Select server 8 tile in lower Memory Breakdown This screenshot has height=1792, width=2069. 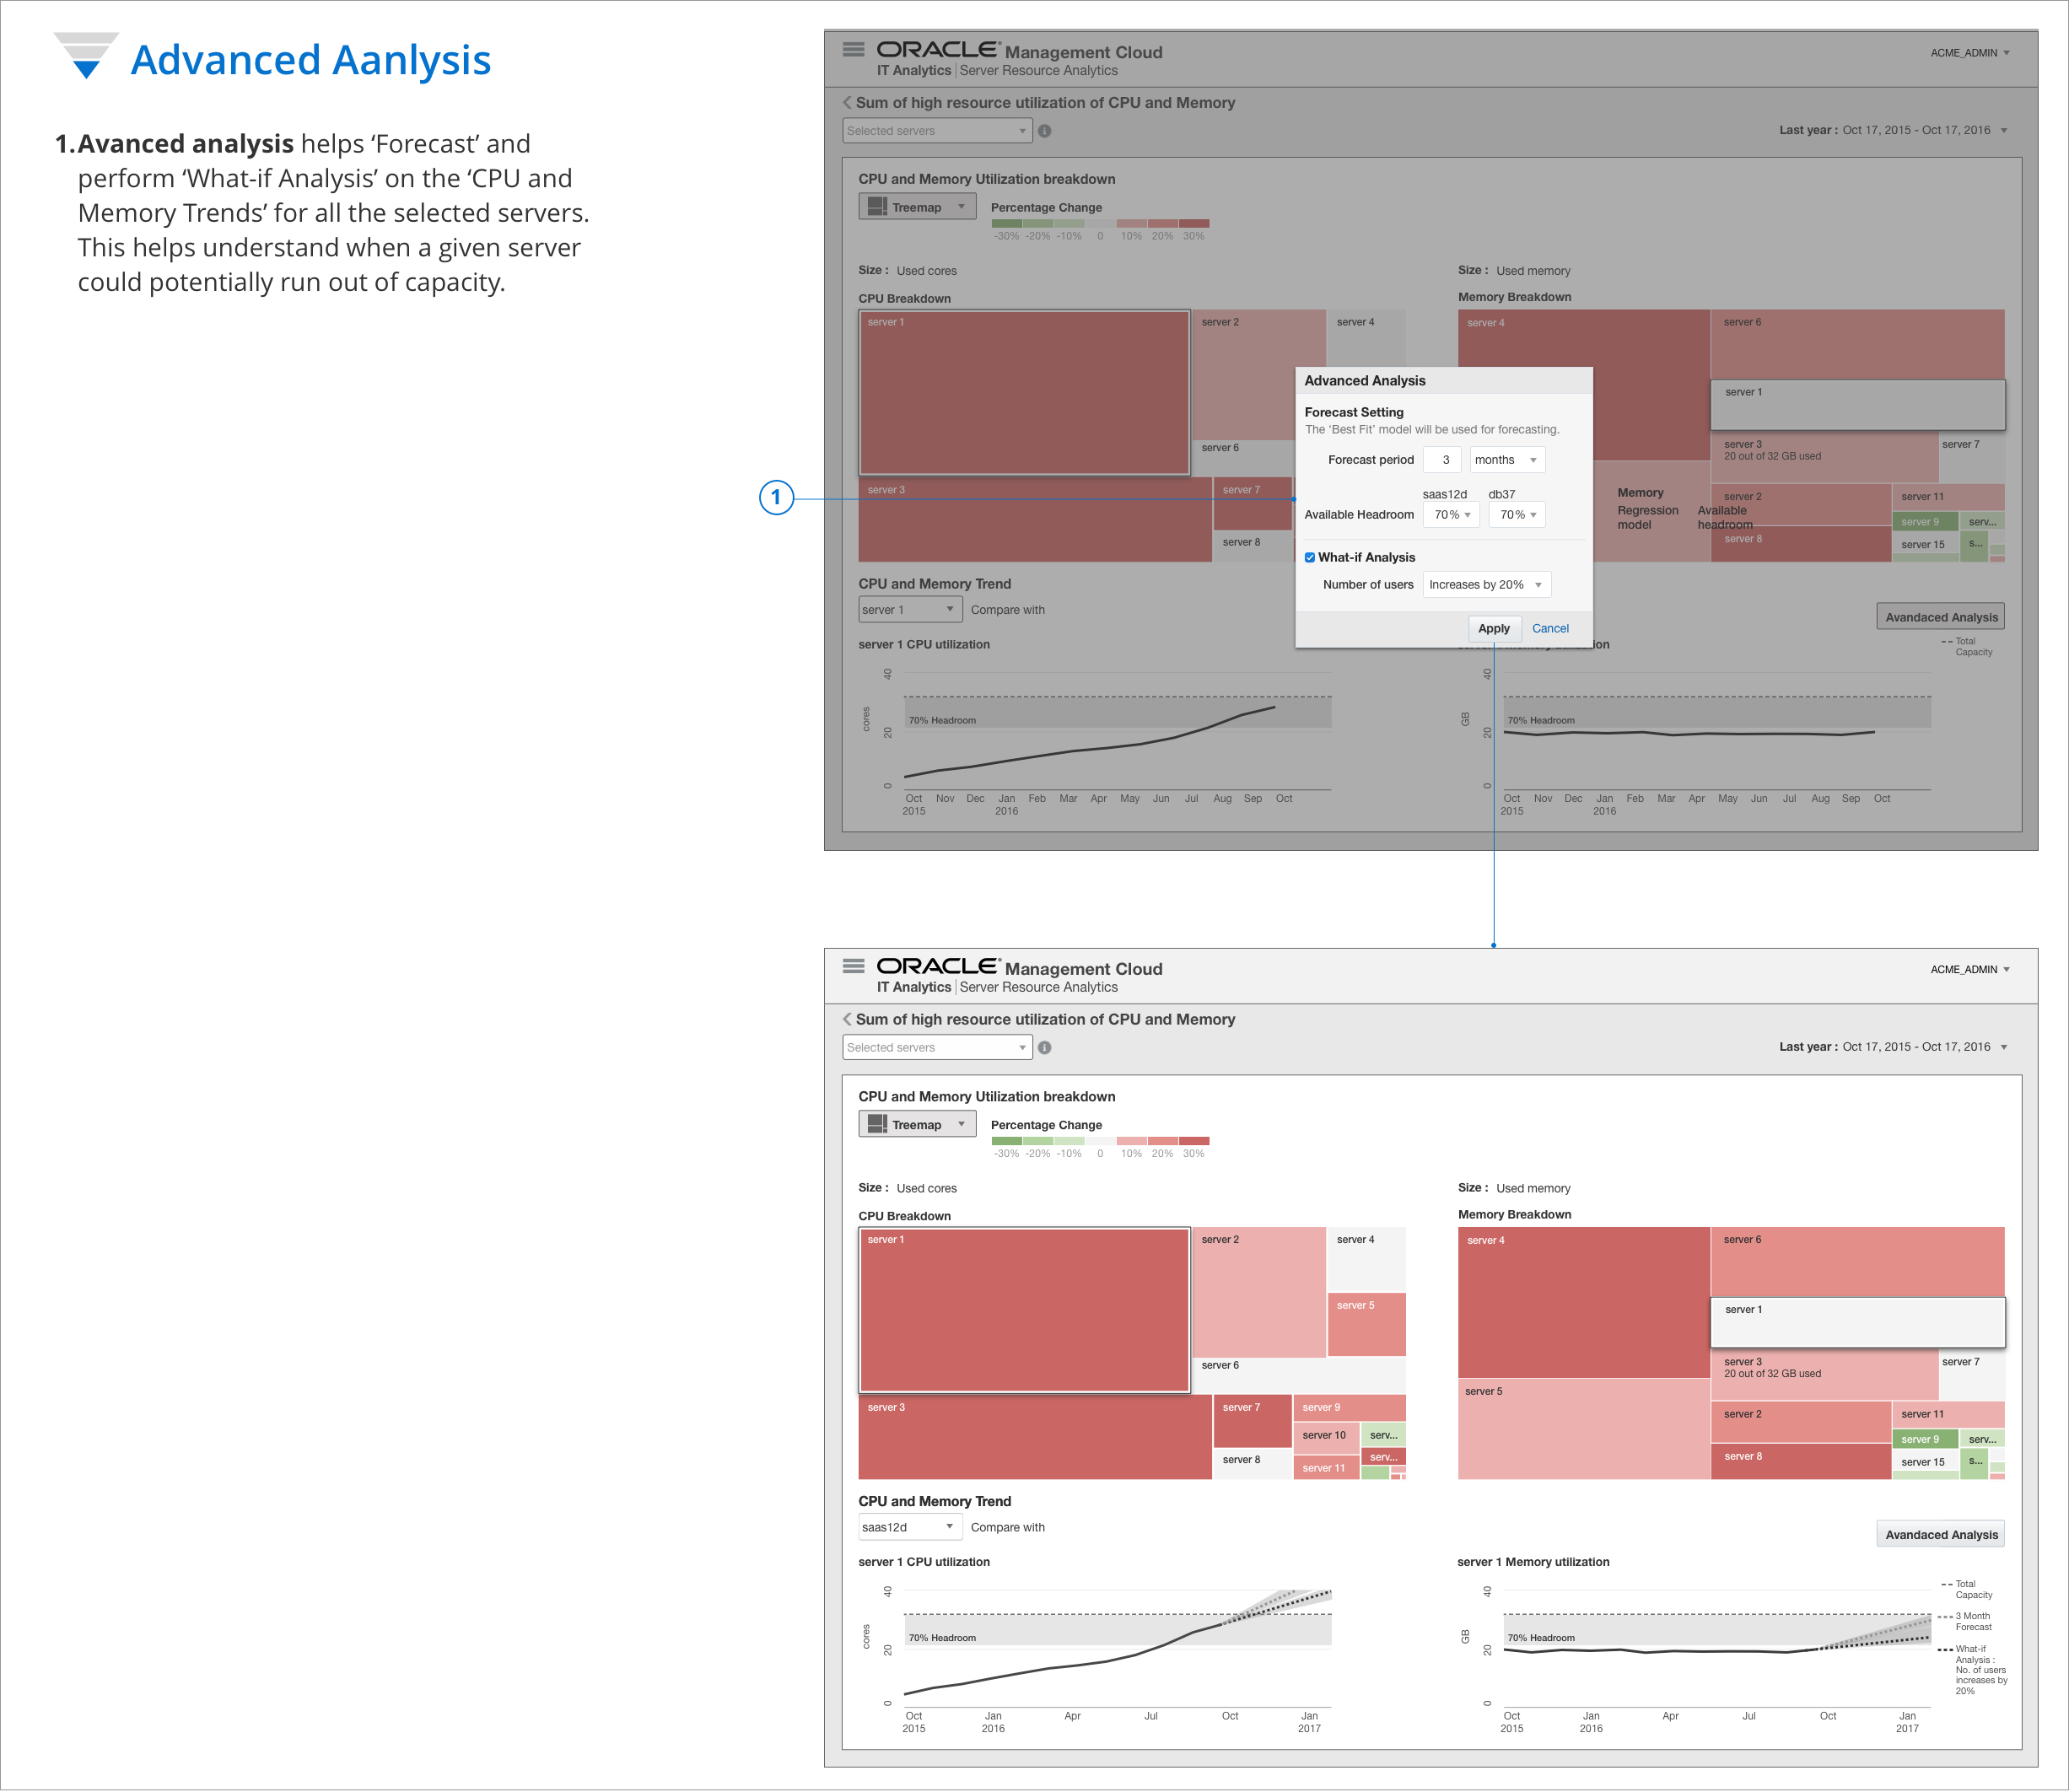(x=1800, y=1461)
